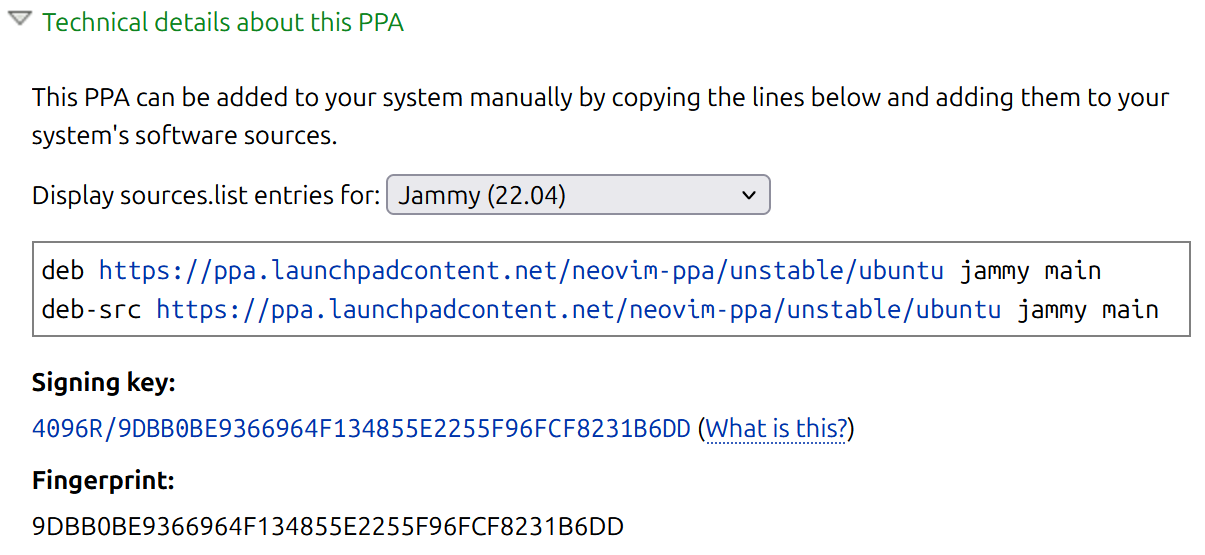This screenshot has width=1205, height=555.
Task: Click the 'This PPA can be added' sentence
Action: (x=200, y=98)
